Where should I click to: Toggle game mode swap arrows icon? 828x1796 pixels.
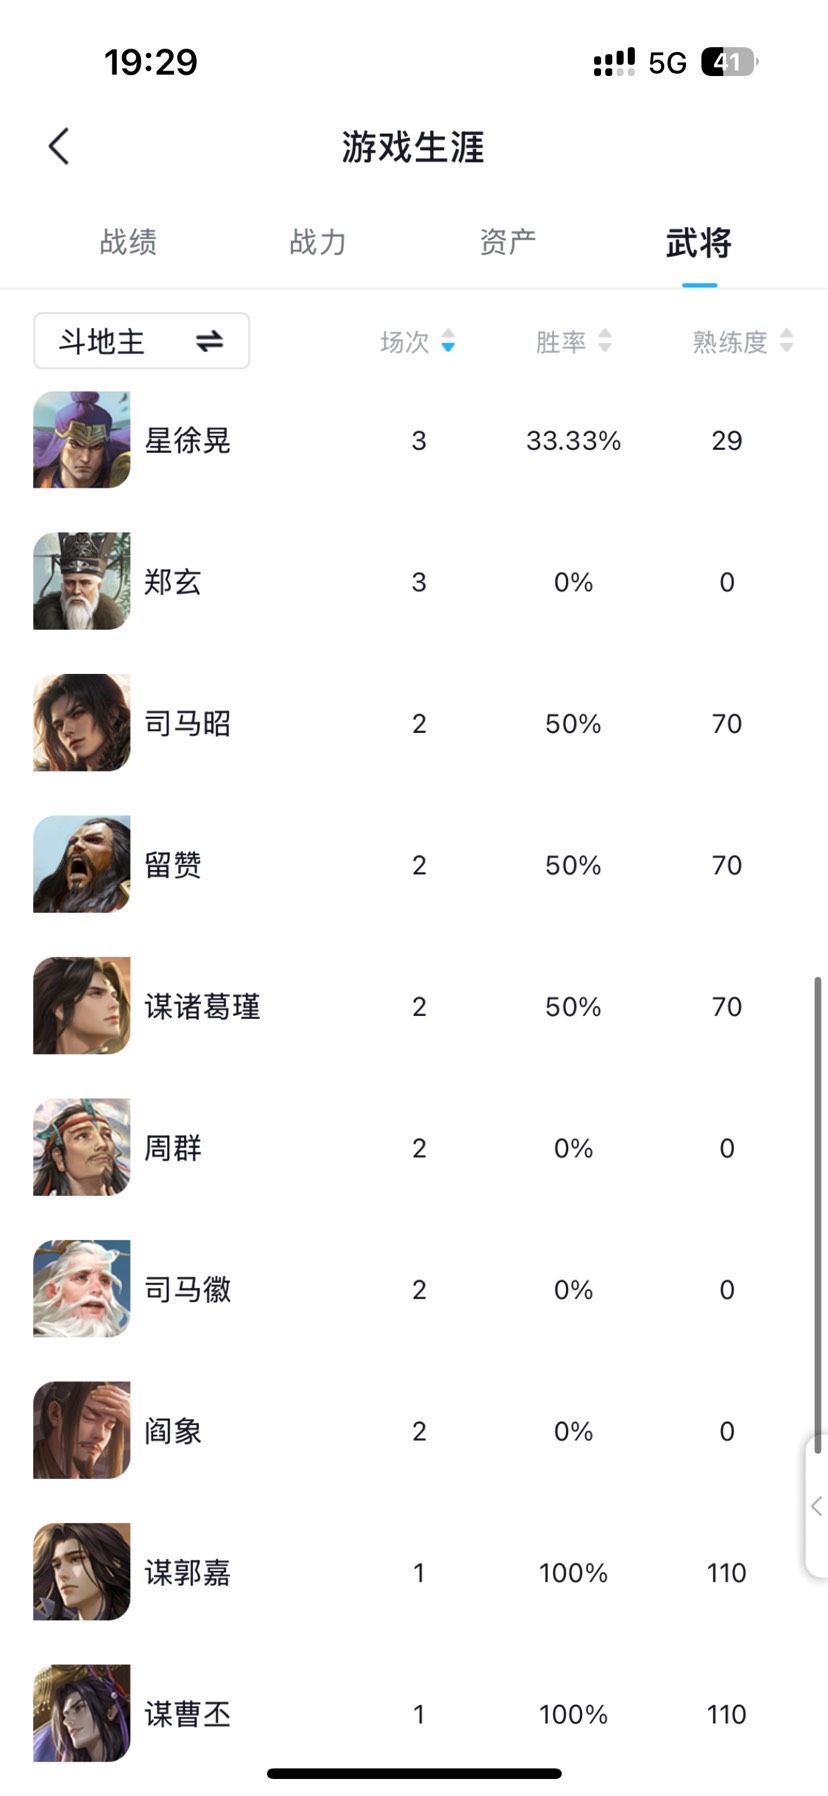[x=209, y=342]
